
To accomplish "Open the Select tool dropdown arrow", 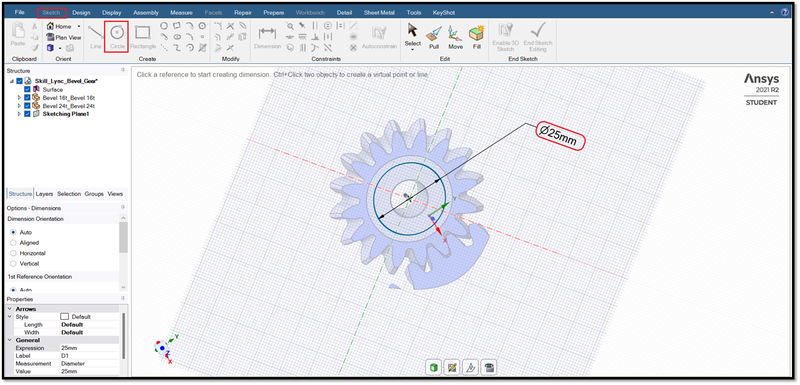I will click(413, 49).
